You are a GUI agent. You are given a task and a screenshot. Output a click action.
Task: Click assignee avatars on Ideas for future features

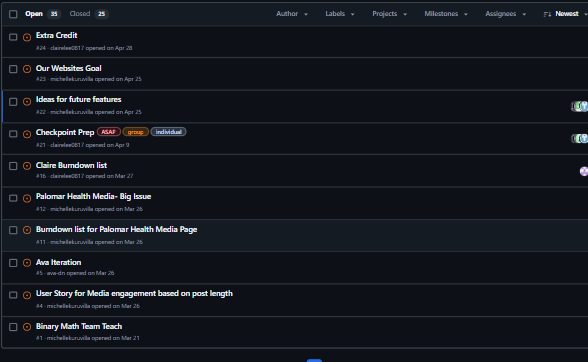coord(579,107)
